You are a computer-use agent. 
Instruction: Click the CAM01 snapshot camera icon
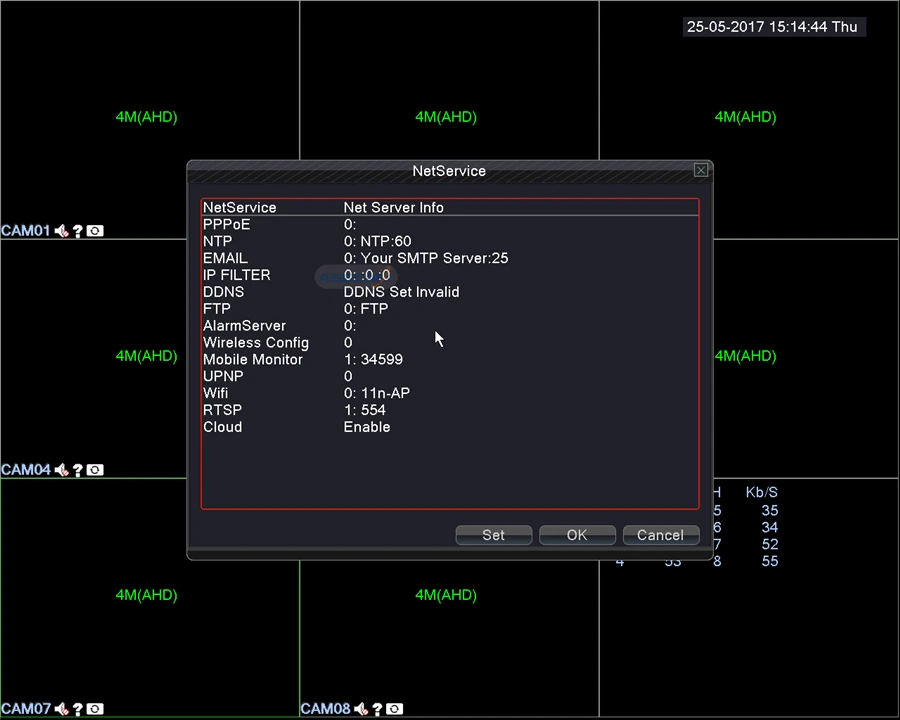tap(95, 231)
